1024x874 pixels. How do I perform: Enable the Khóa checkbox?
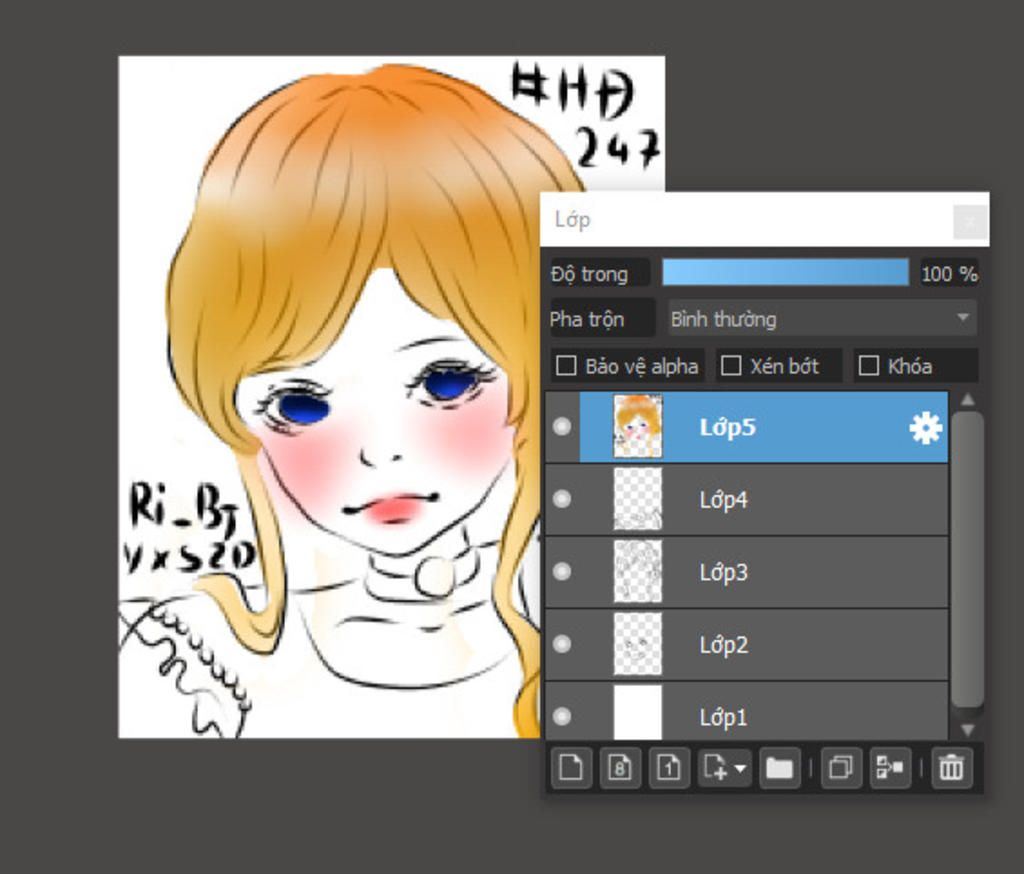tap(869, 366)
